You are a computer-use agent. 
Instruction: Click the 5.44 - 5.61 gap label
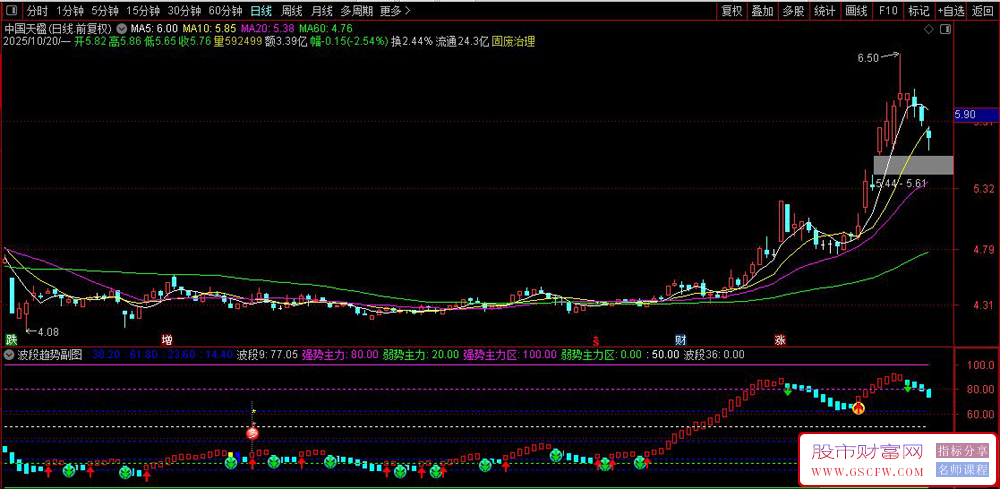click(901, 183)
